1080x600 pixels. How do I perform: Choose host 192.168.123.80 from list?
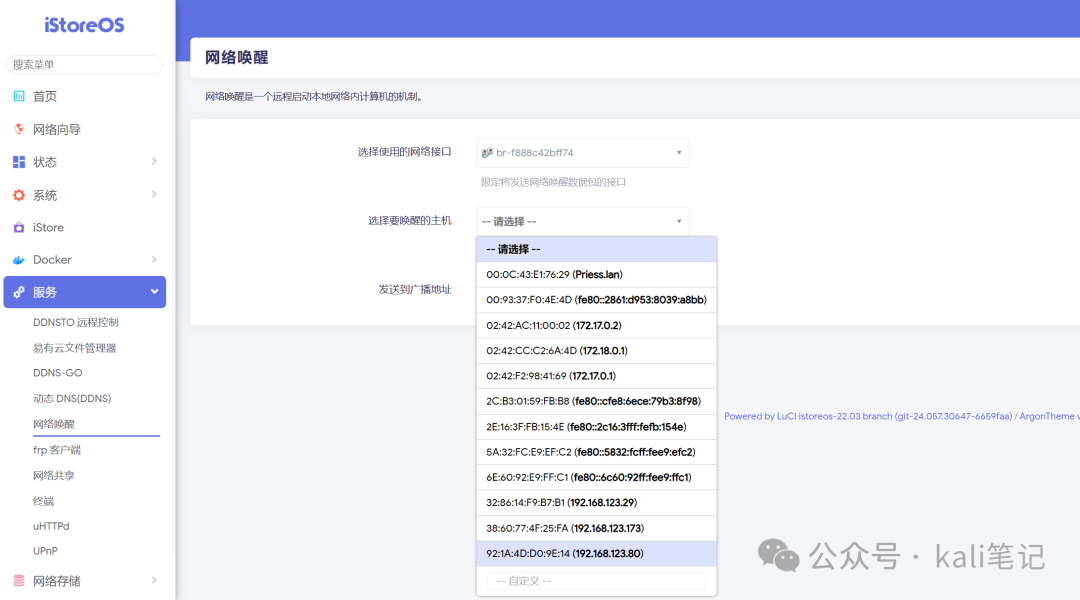tap(564, 554)
